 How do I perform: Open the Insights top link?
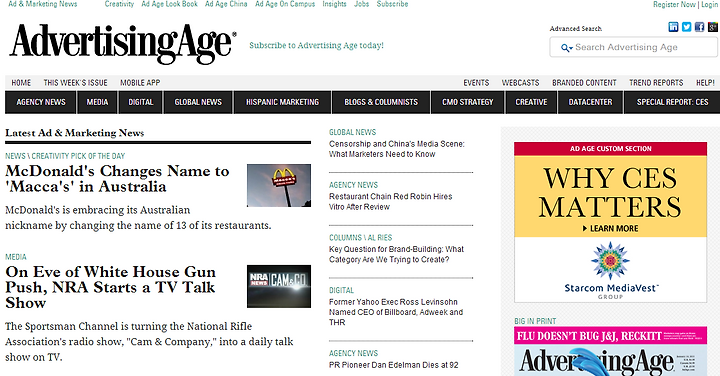(x=334, y=4)
